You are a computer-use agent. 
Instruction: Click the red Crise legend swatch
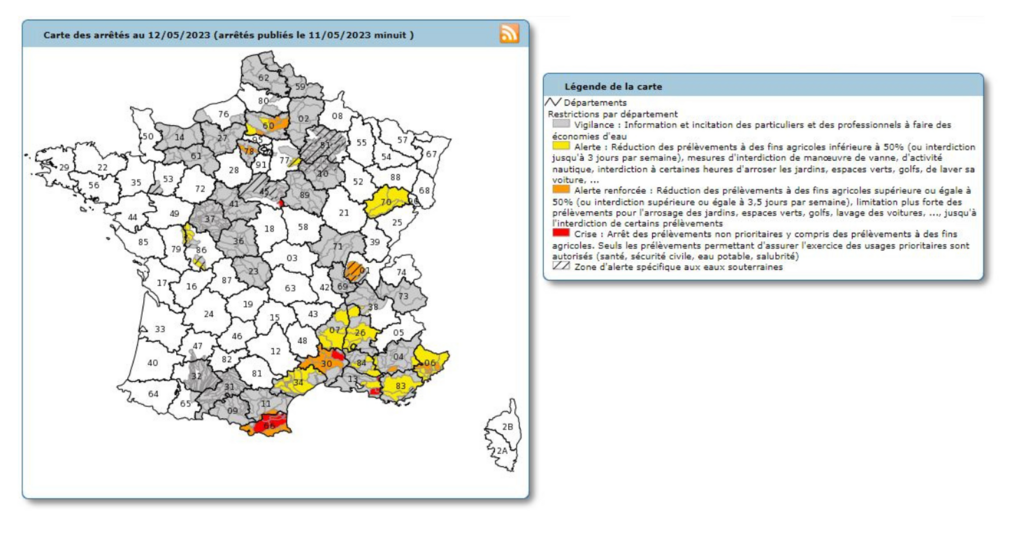[558, 234]
